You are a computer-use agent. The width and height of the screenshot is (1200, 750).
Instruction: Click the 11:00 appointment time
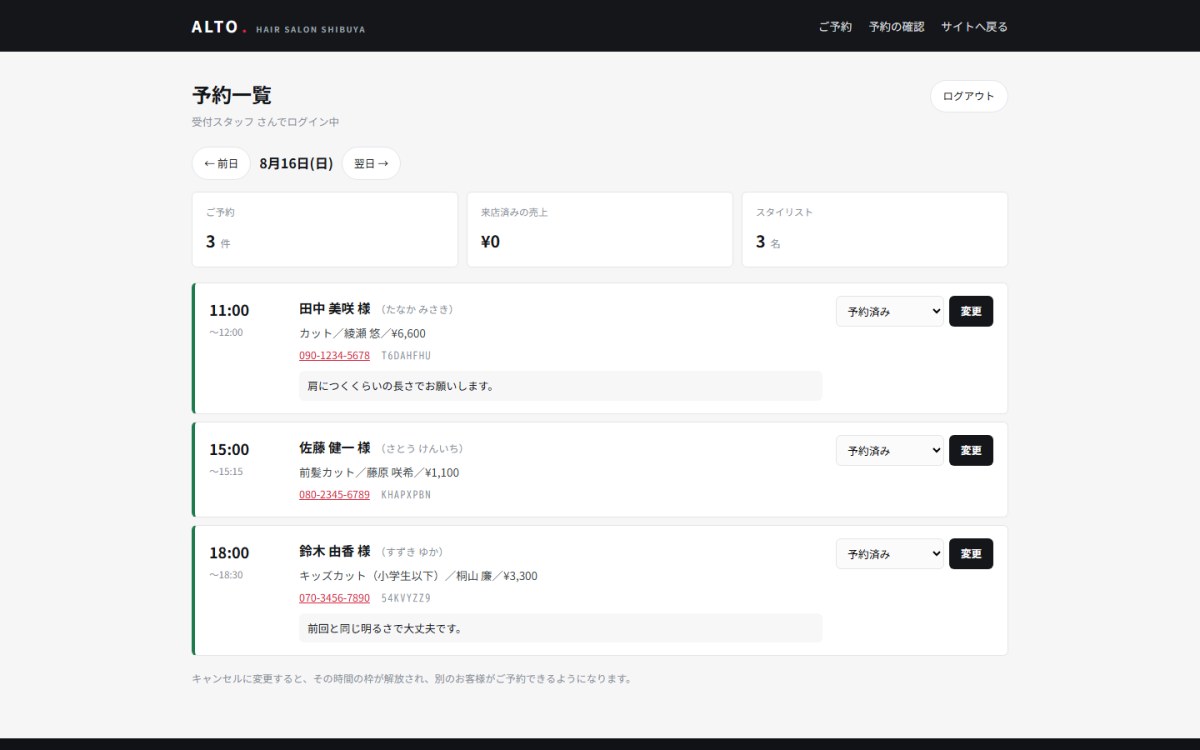(229, 310)
